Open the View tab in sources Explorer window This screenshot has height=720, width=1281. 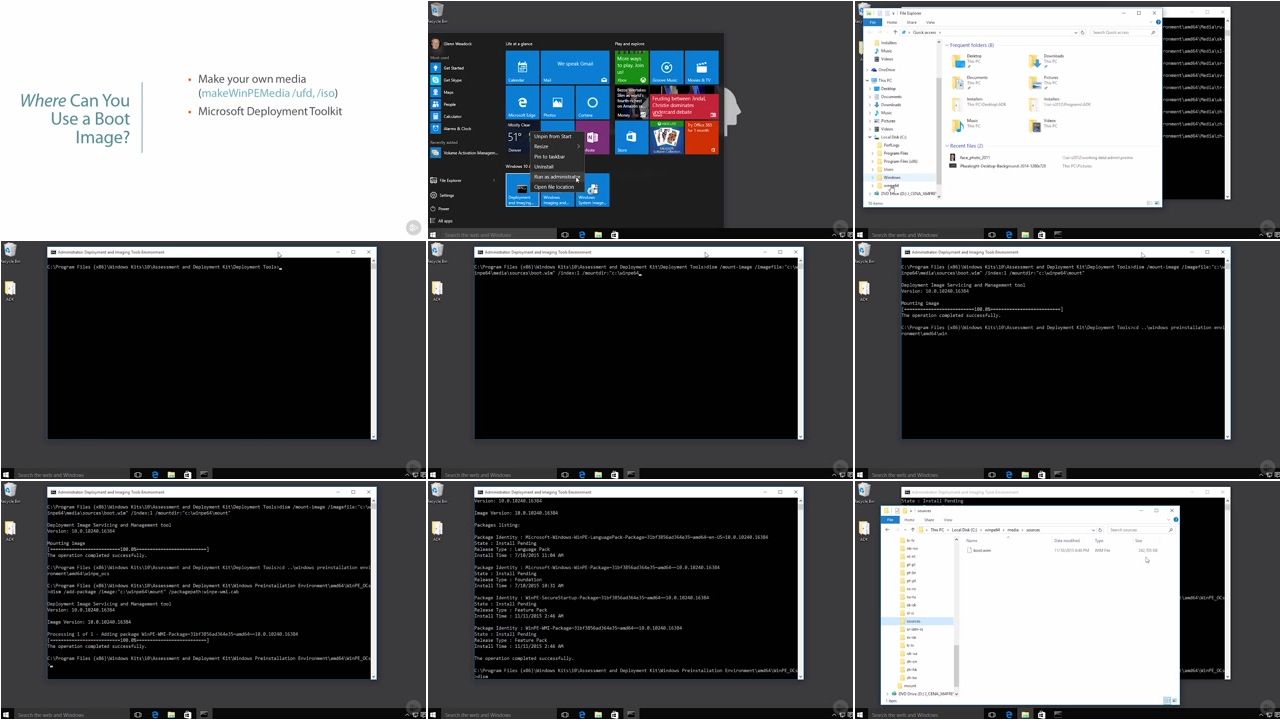tap(948, 520)
